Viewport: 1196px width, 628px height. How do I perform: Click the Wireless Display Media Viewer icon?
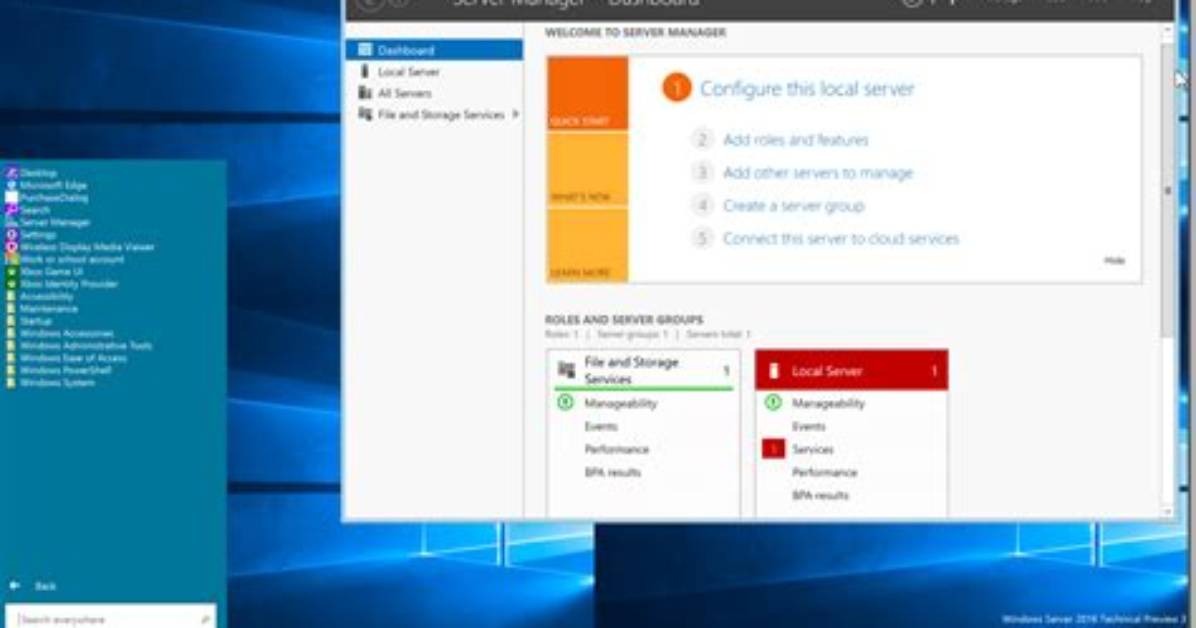click(11, 246)
